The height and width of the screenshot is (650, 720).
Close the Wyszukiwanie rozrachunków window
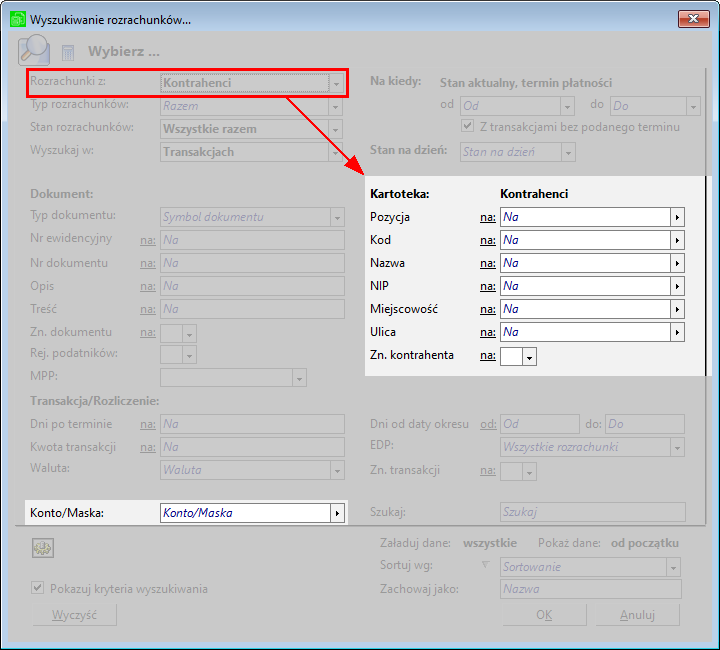tap(693, 19)
